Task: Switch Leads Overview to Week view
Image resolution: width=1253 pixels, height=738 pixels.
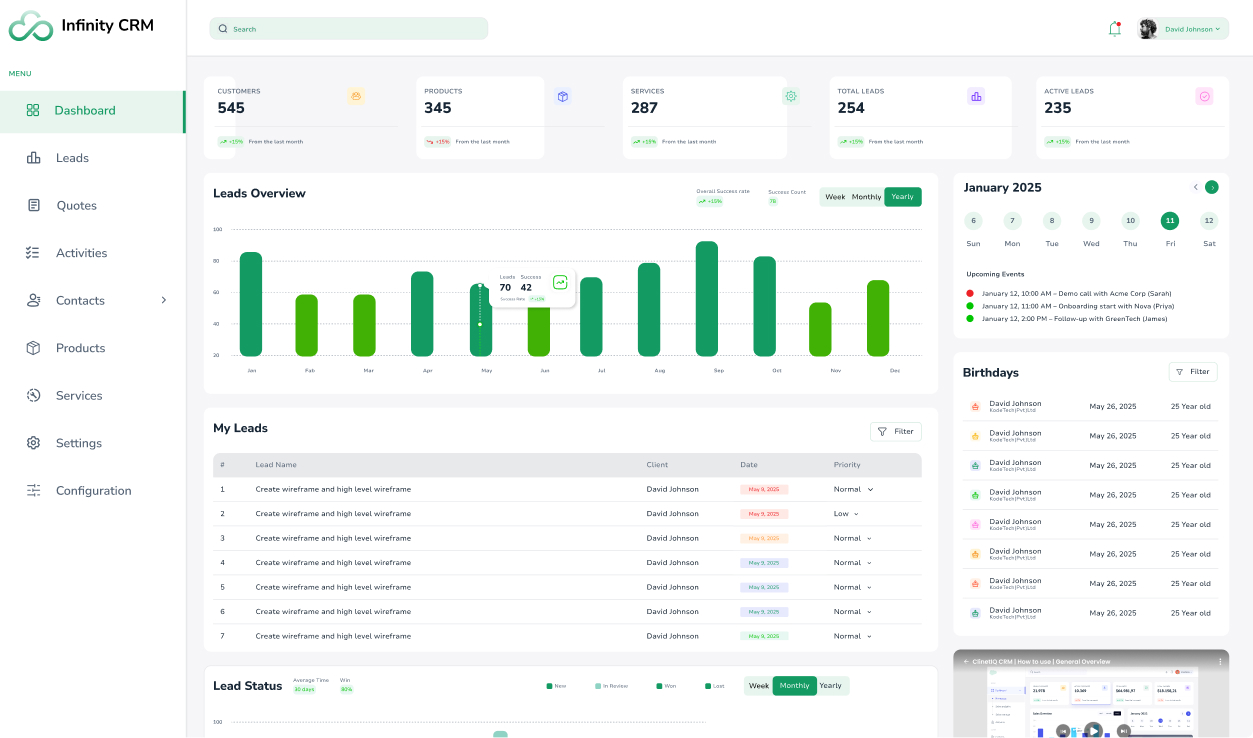Action: 835,197
